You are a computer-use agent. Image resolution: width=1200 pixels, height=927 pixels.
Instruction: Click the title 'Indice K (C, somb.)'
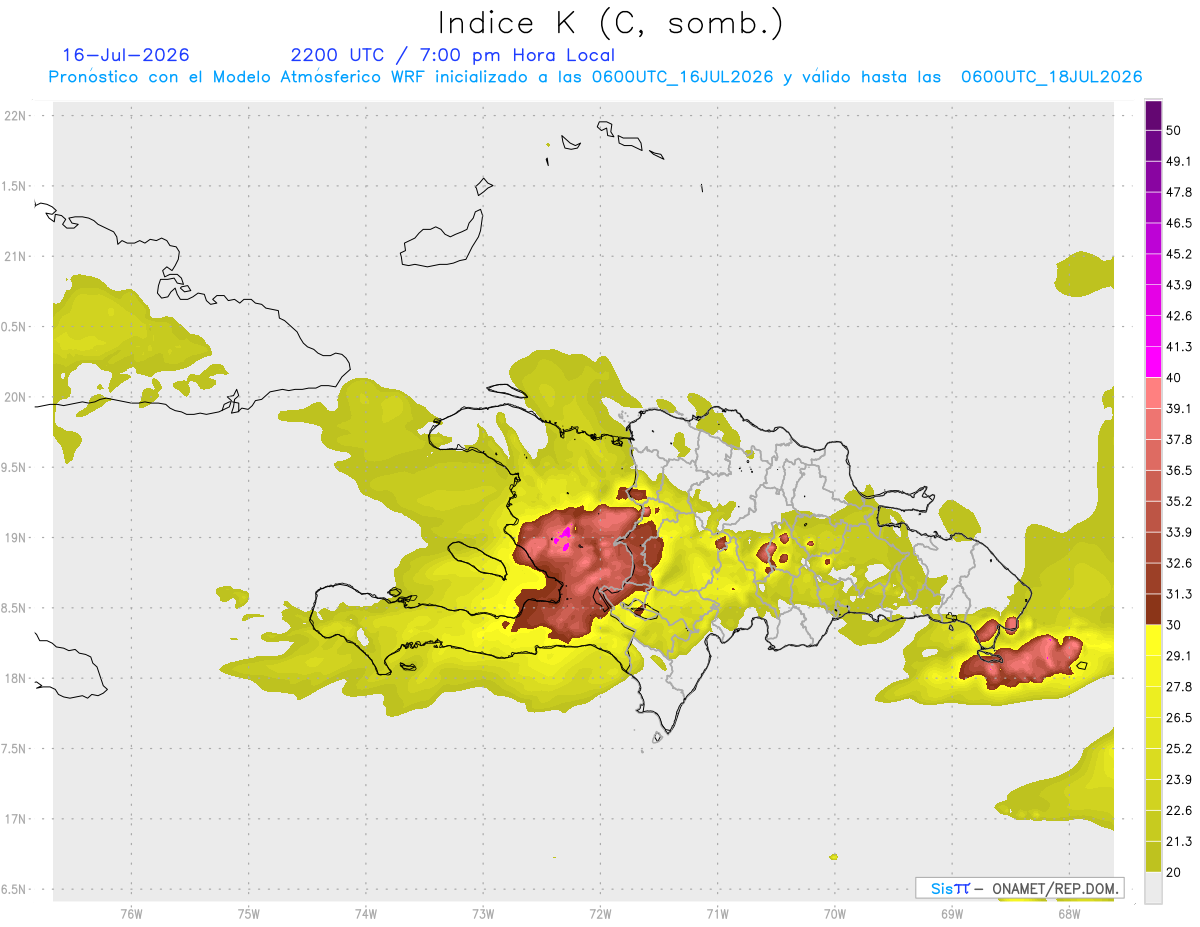point(610,24)
